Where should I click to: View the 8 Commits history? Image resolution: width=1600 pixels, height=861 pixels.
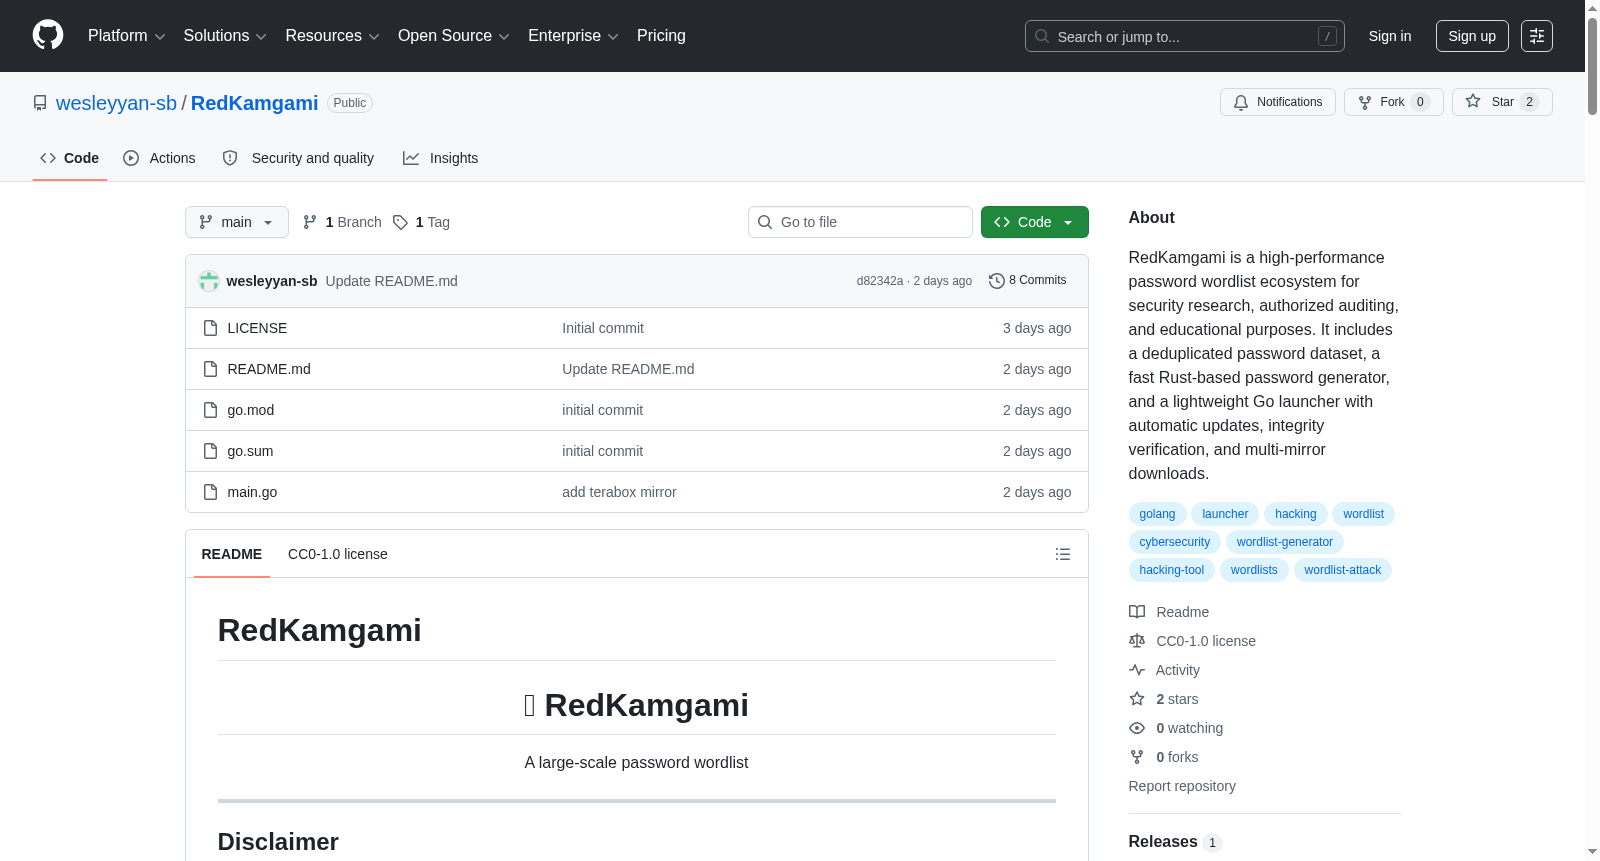point(1028,281)
